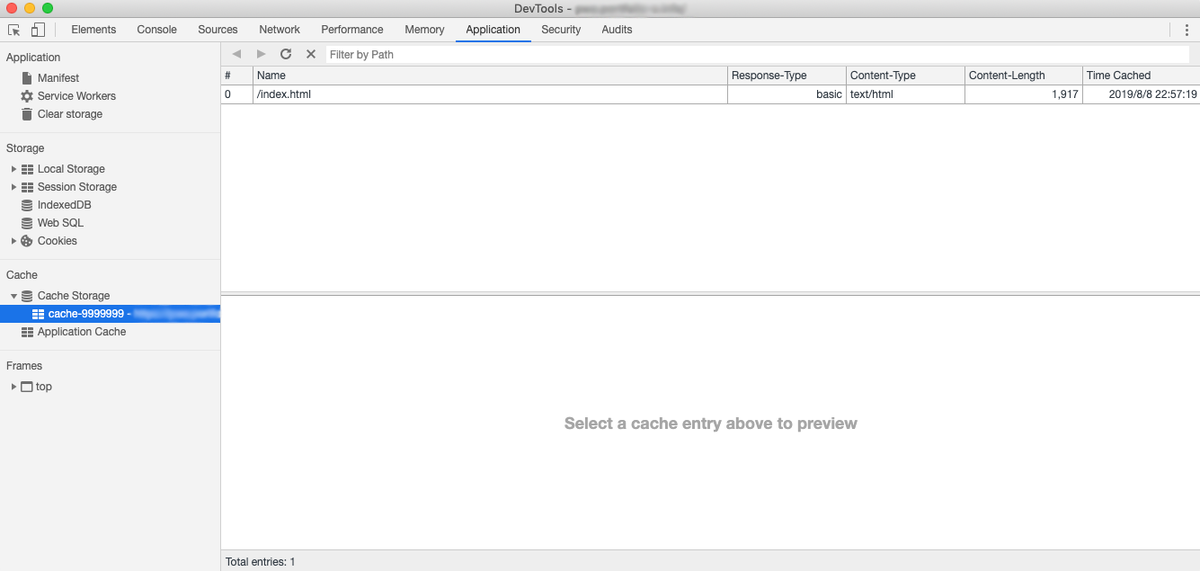Select the cache-9999999 entry
Viewport: 1200px width, 571px height.
click(x=110, y=314)
